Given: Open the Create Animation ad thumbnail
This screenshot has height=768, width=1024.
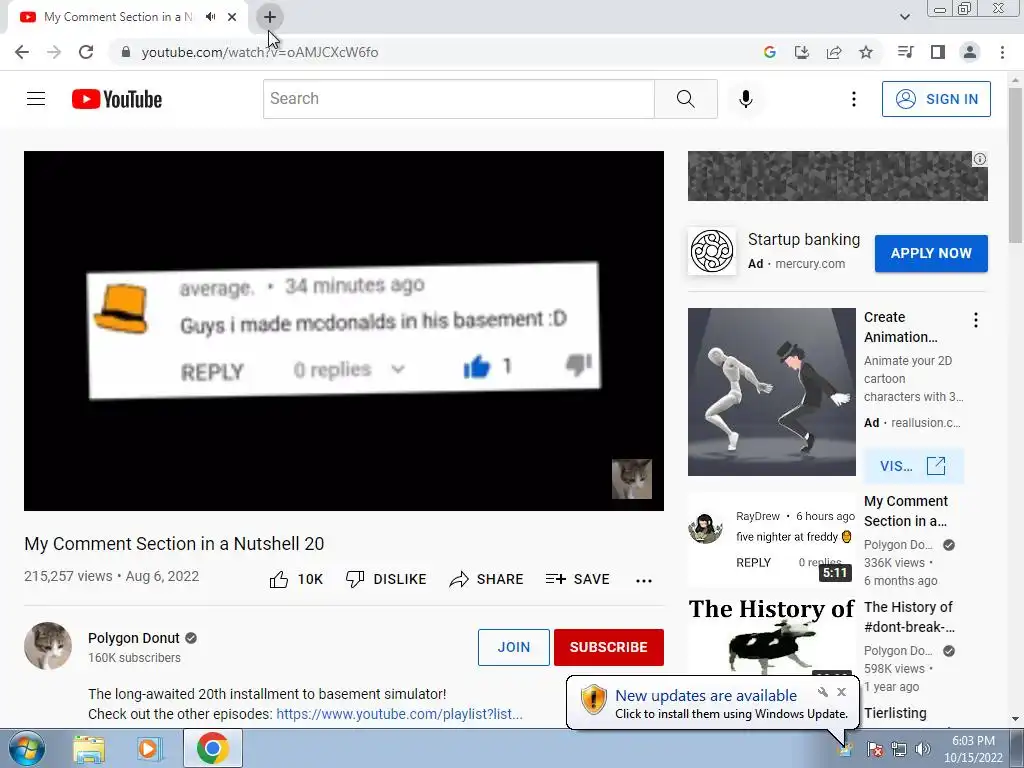Looking at the screenshot, I should pyautogui.click(x=771, y=392).
